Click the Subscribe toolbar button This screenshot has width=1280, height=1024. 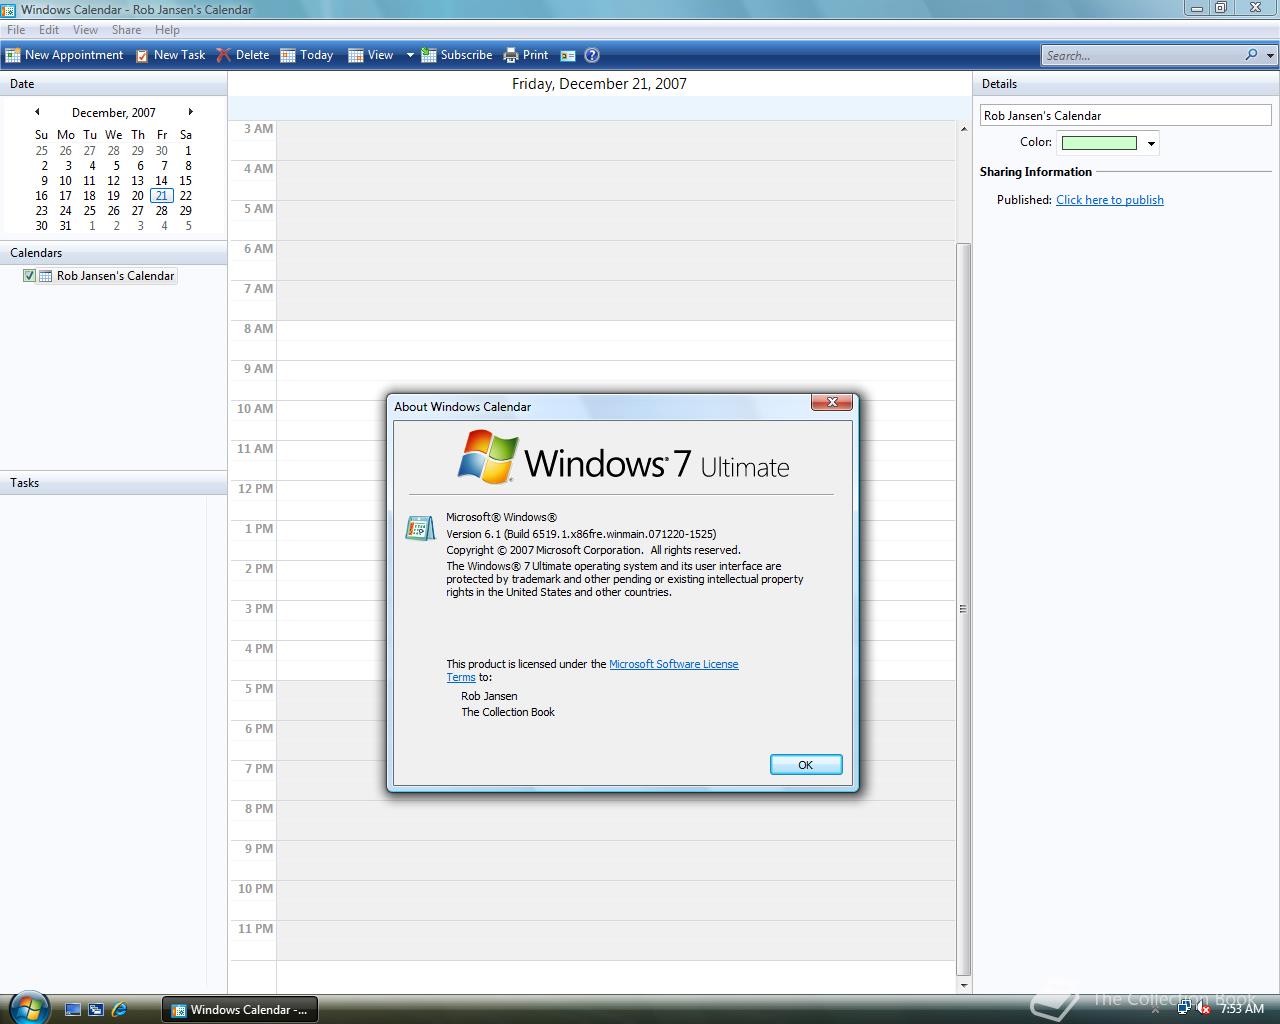click(457, 55)
